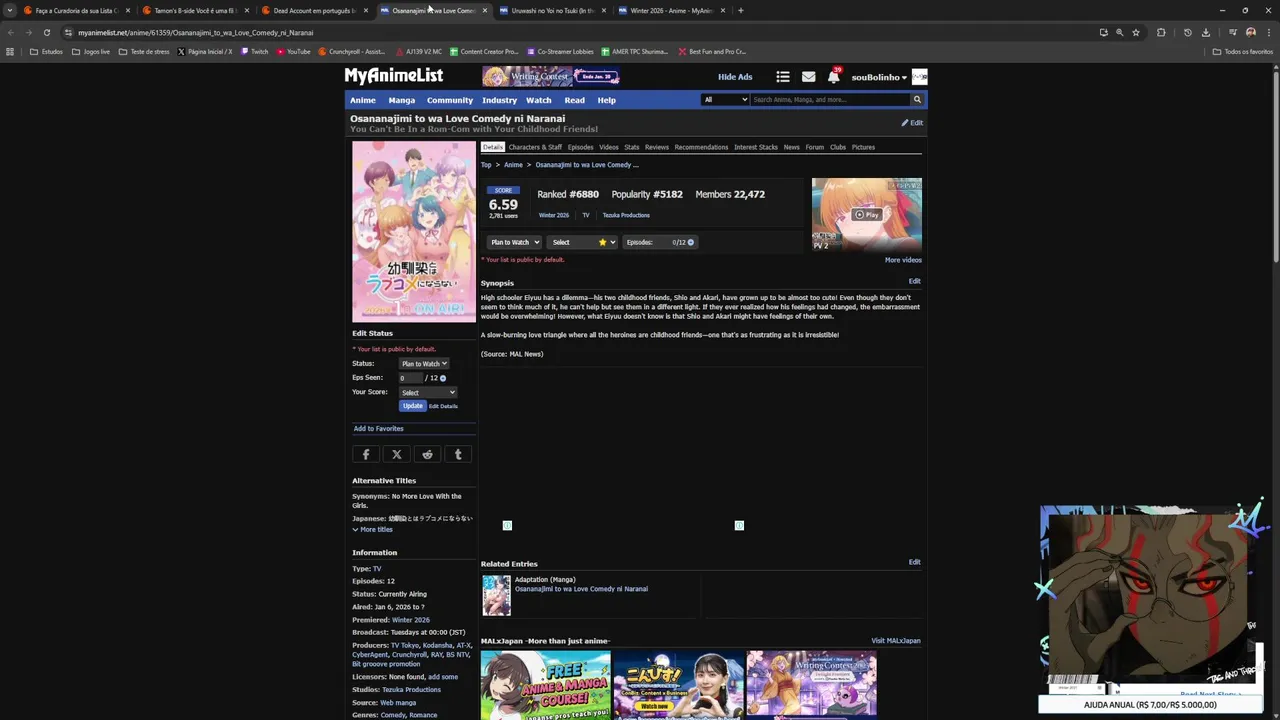This screenshot has height=720, width=1280.
Task: Click the Search Anime, Manga search field
Action: coord(829,100)
